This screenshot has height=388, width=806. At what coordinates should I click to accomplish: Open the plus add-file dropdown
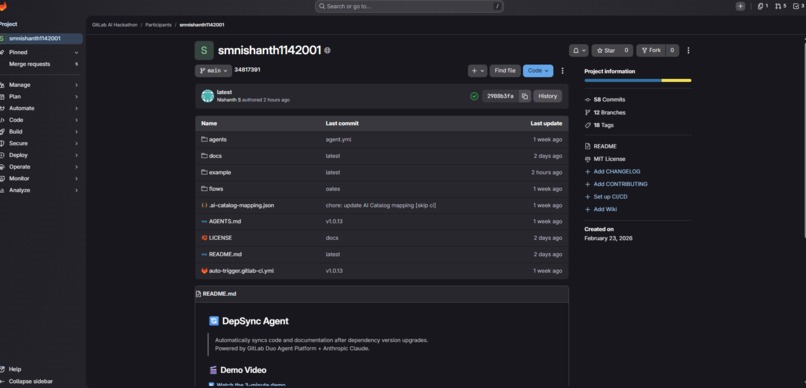[477, 71]
